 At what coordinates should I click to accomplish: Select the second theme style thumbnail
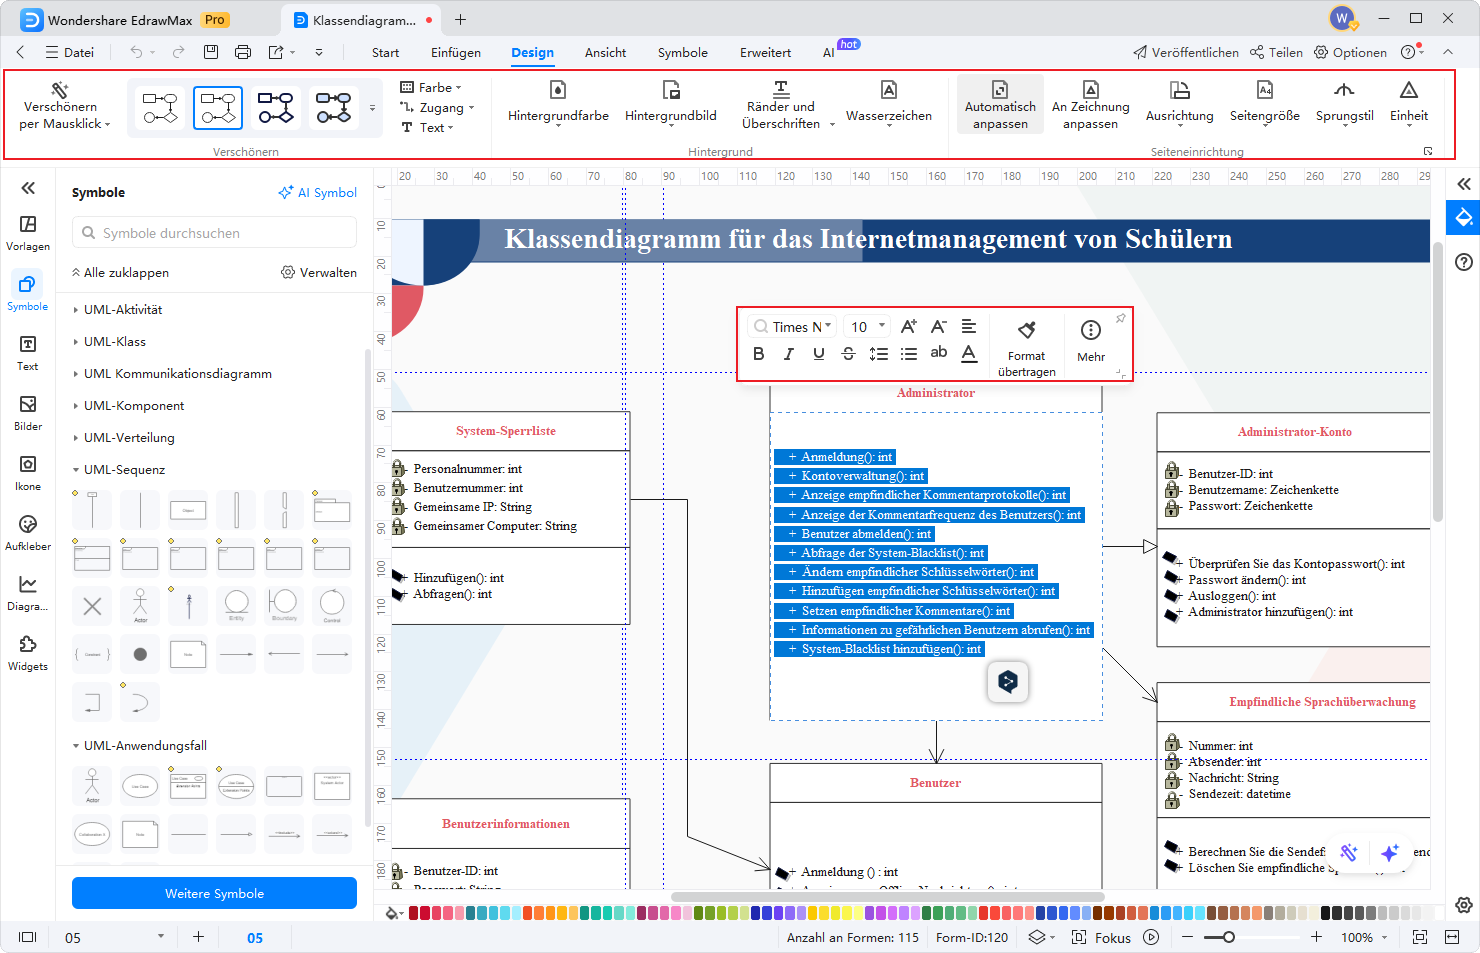(x=218, y=108)
